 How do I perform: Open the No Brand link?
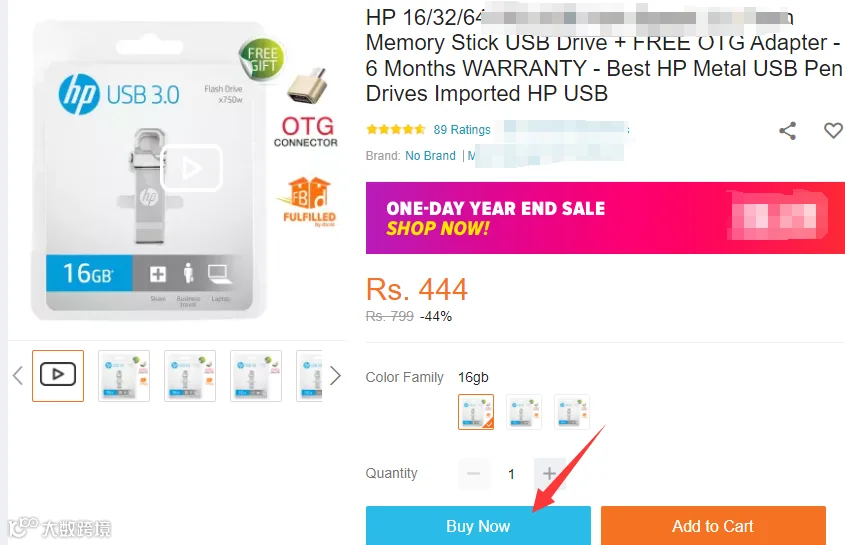click(430, 156)
